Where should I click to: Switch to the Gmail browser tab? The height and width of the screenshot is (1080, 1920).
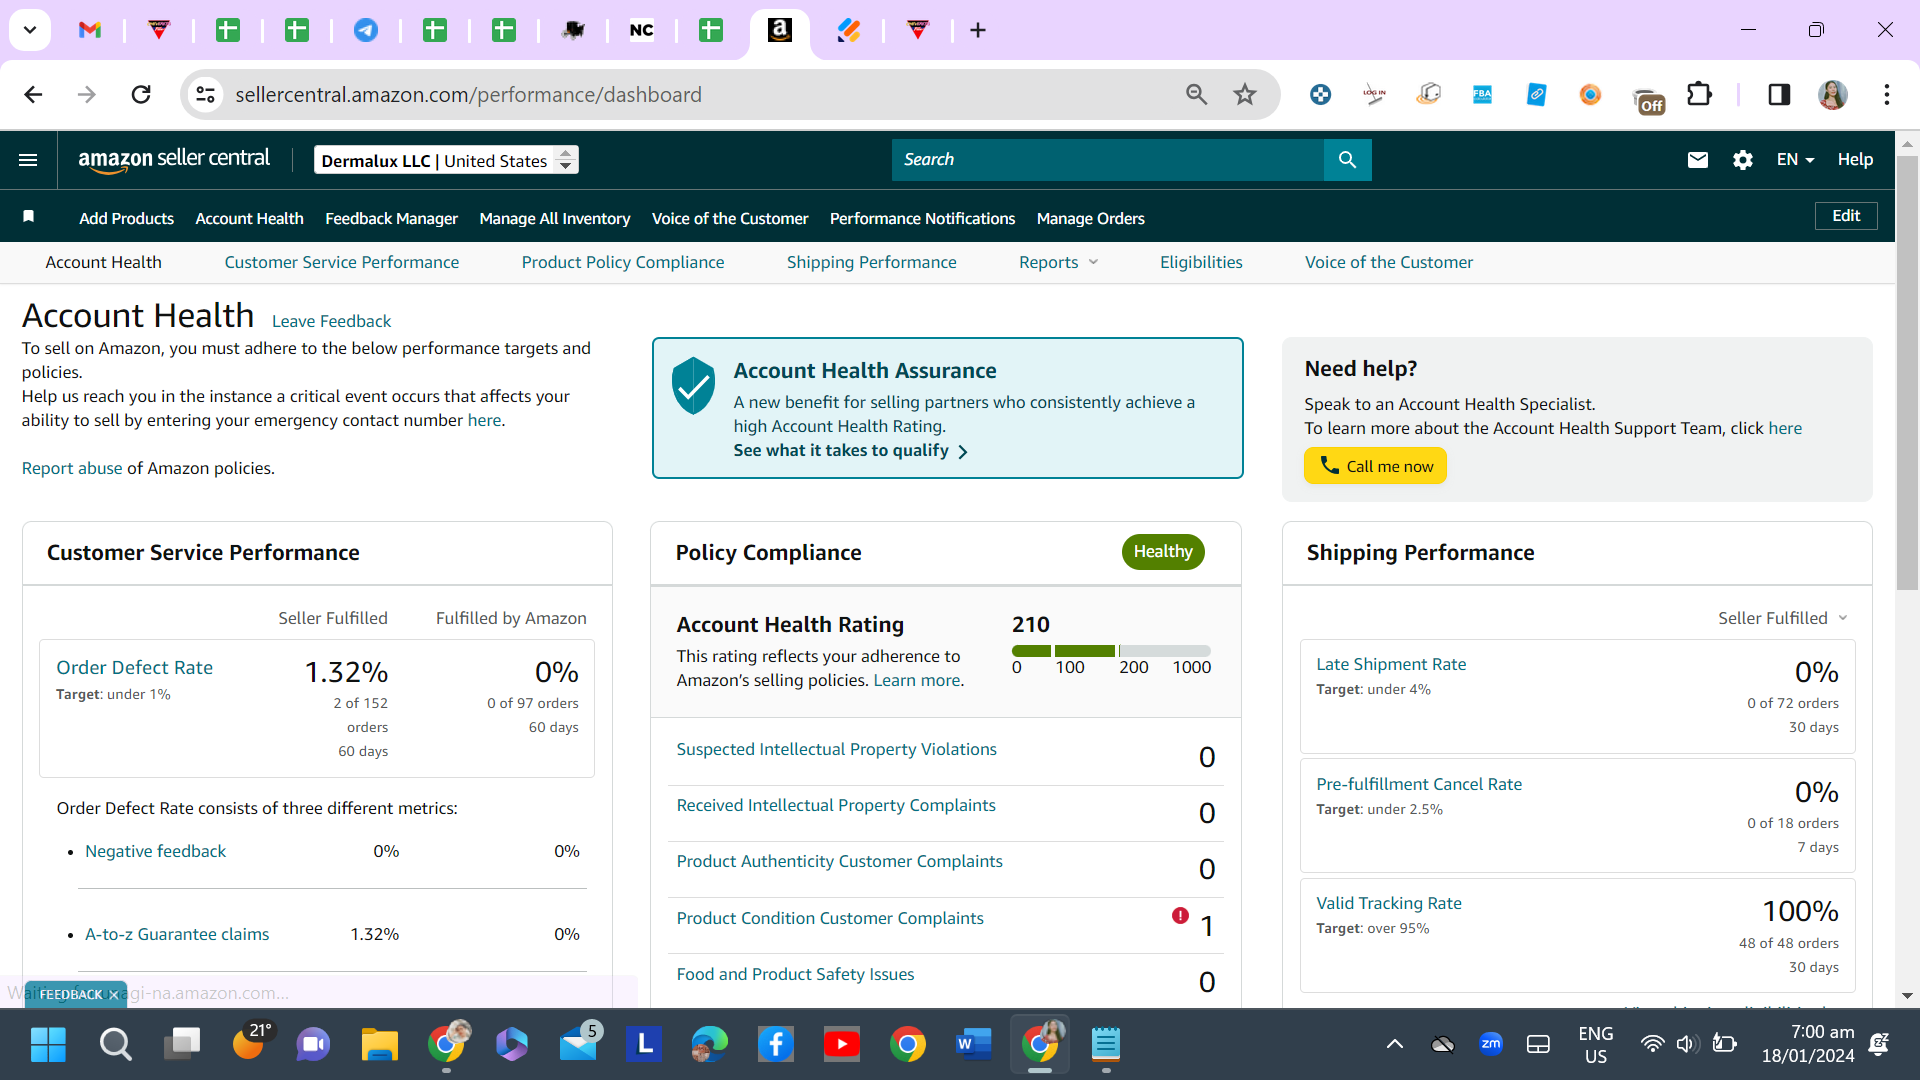(x=90, y=30)
